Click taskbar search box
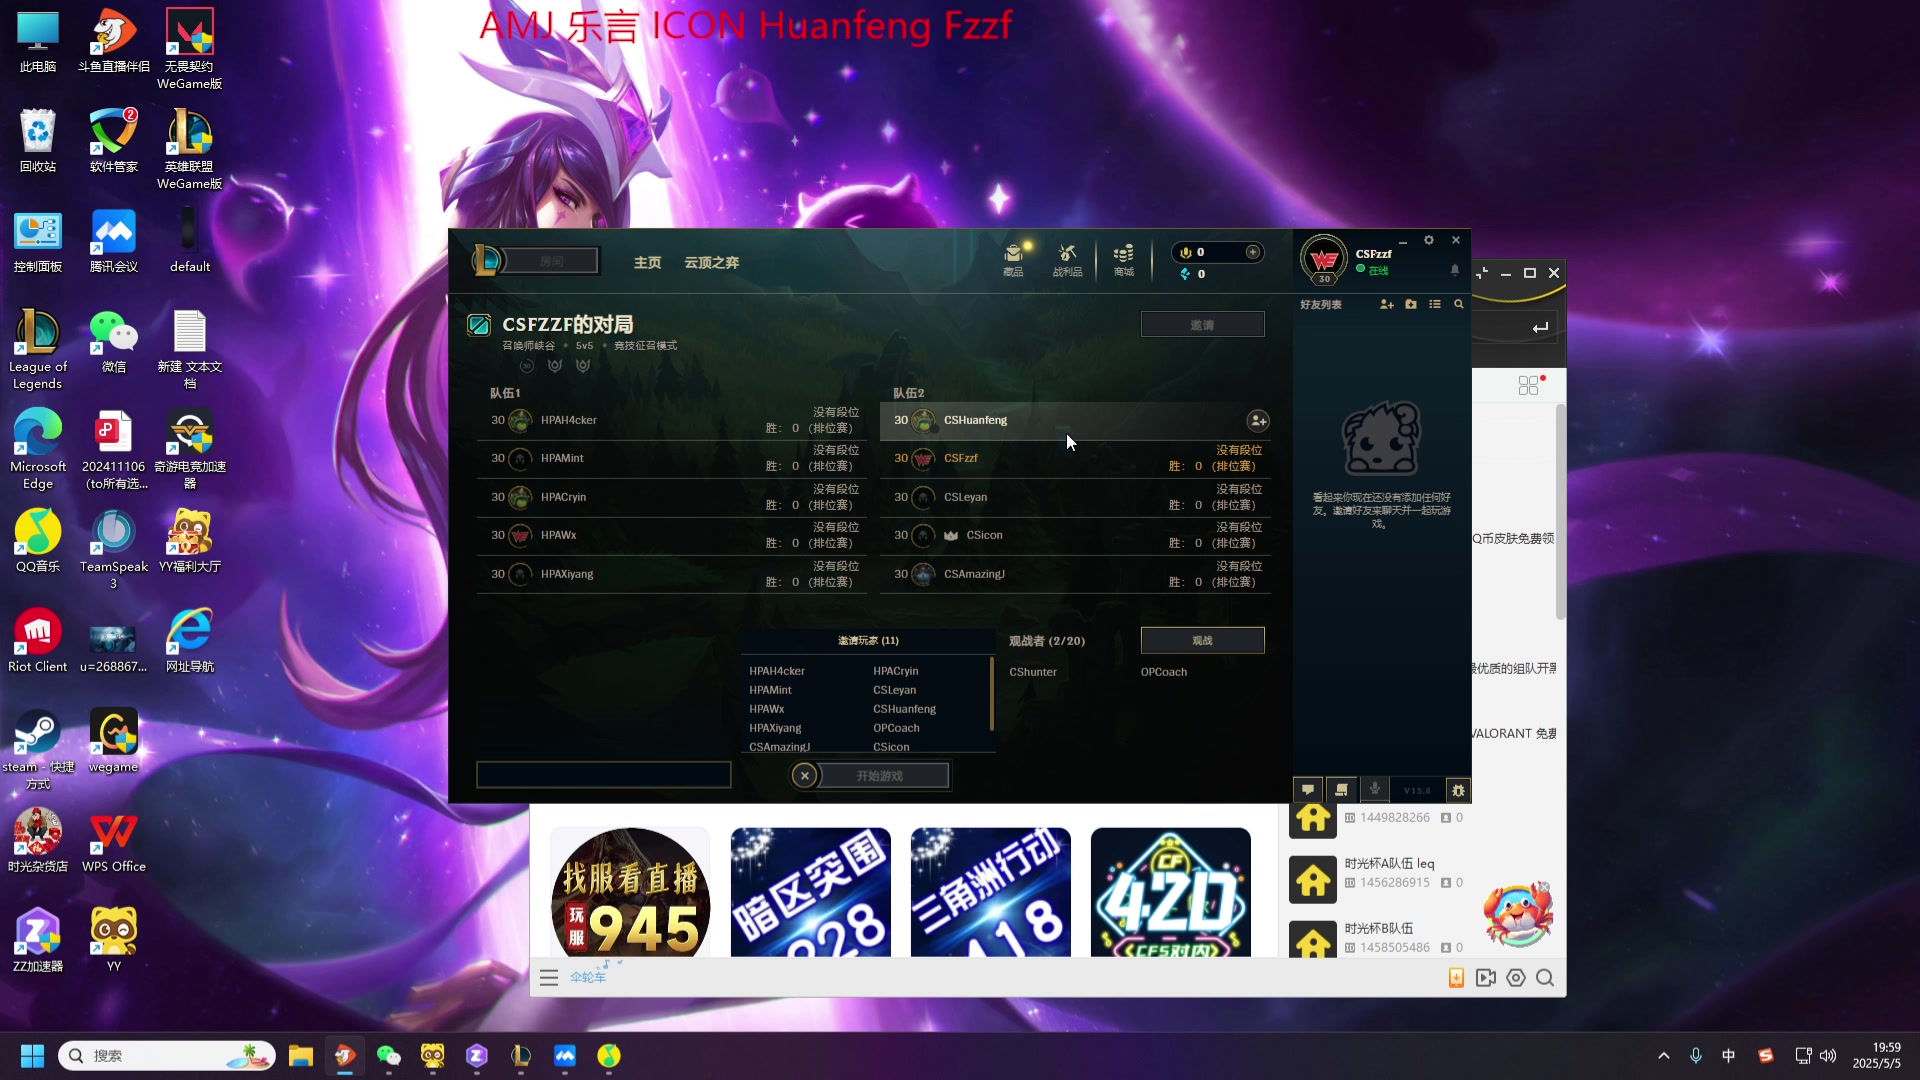Image resolution: width=1920 pixels, height=1080 pixels. click(x=167, y=1056)
